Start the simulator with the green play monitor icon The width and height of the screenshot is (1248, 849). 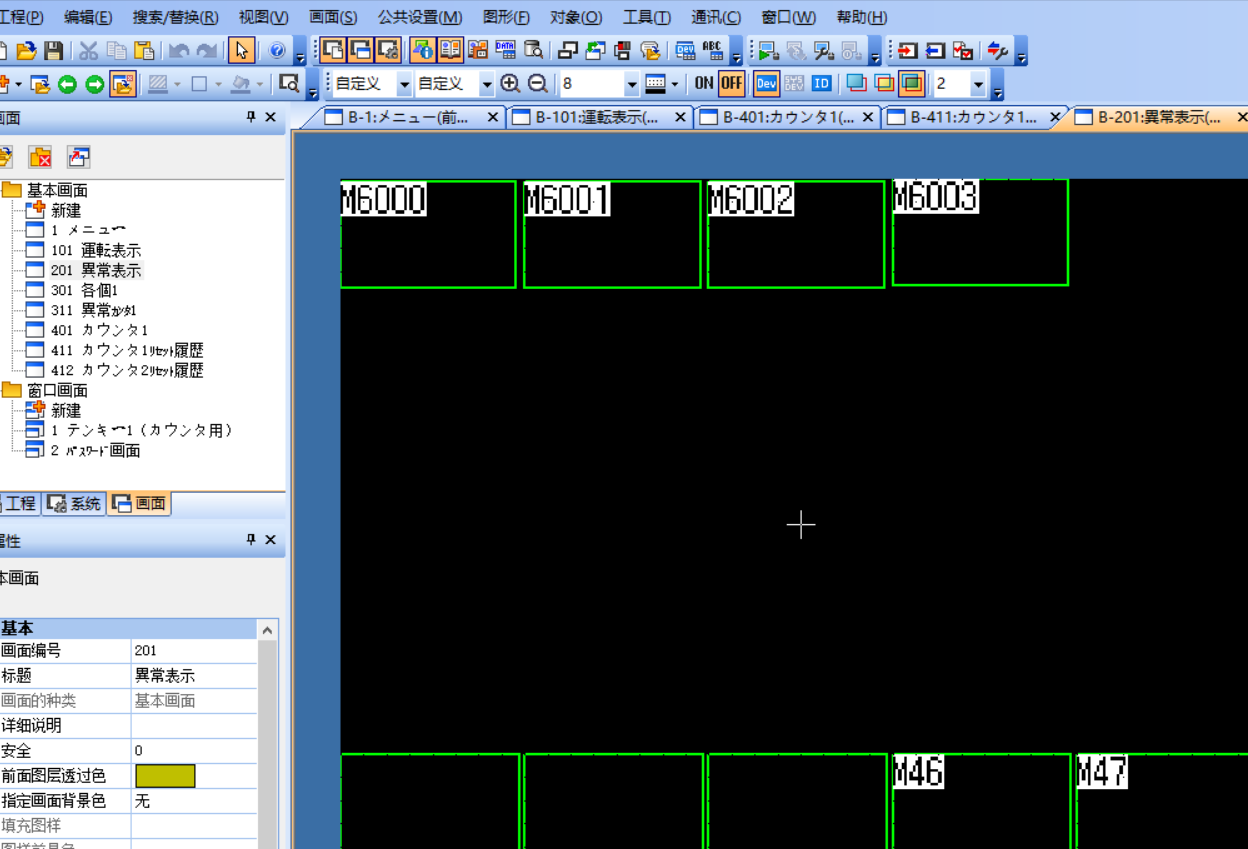pos(768,50)
